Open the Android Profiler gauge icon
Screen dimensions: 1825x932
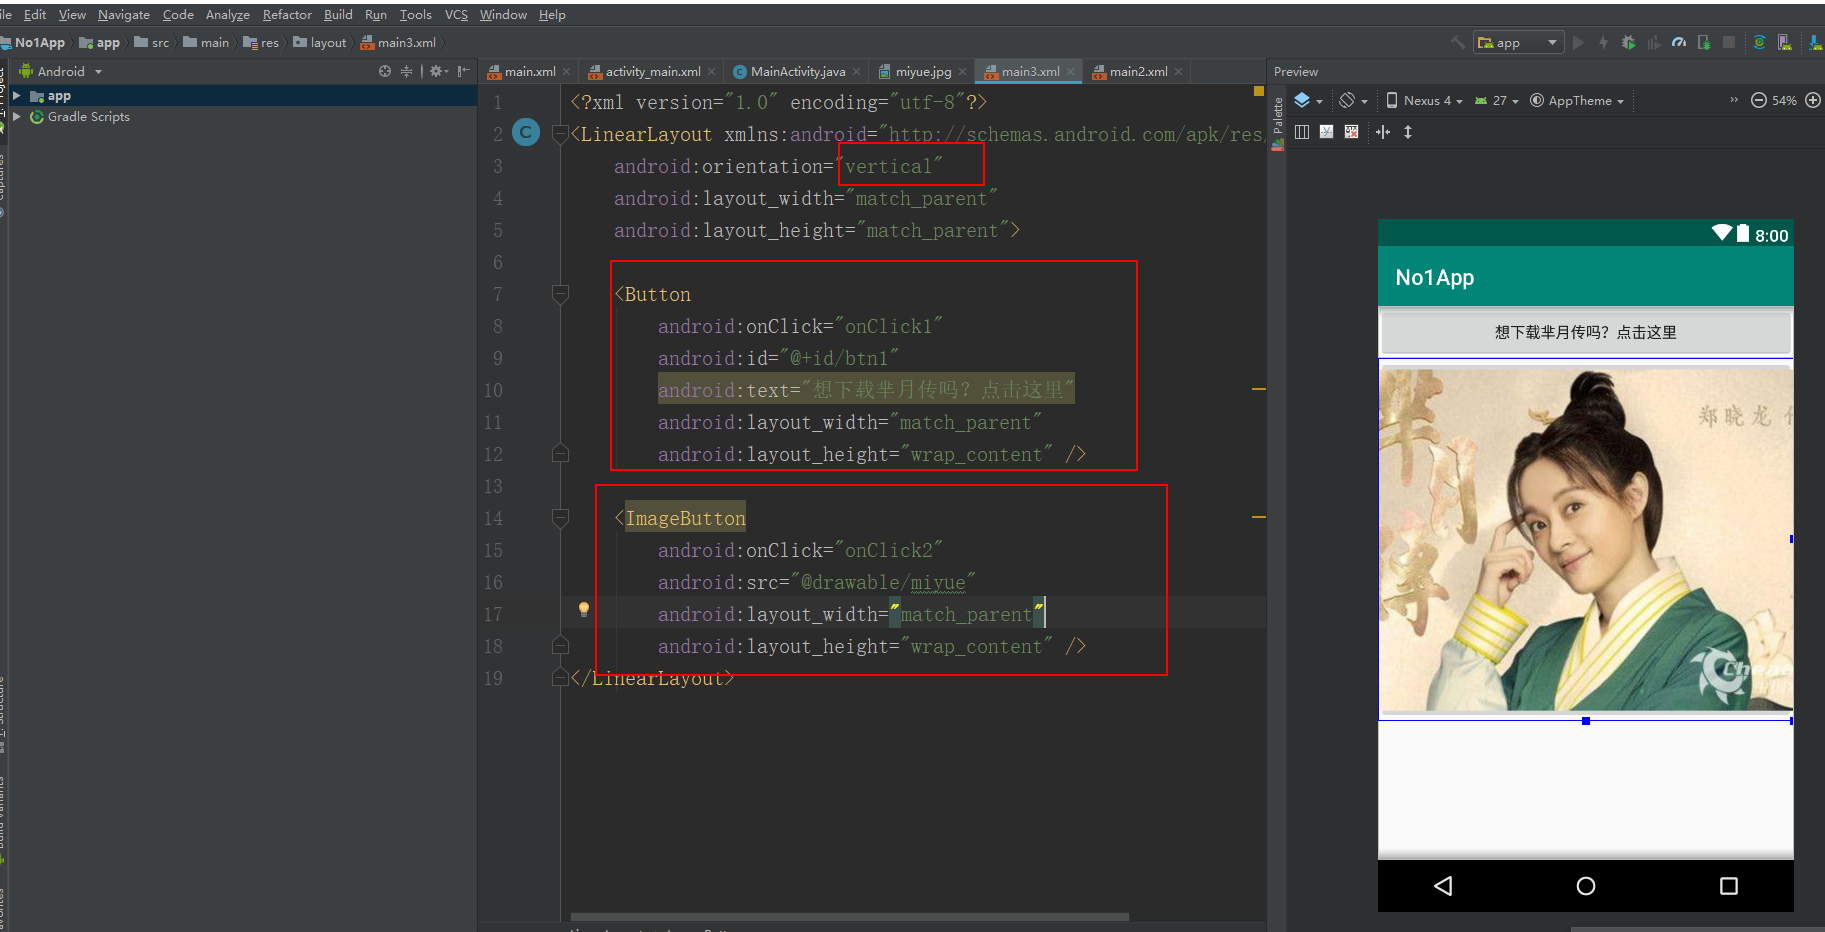pyautogui.click(x=1679, y=43)
